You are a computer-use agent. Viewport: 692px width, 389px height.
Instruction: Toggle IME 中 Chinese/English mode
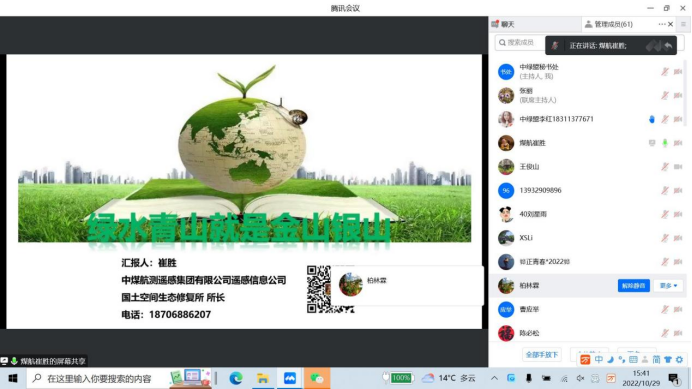(x=598, y=360)
